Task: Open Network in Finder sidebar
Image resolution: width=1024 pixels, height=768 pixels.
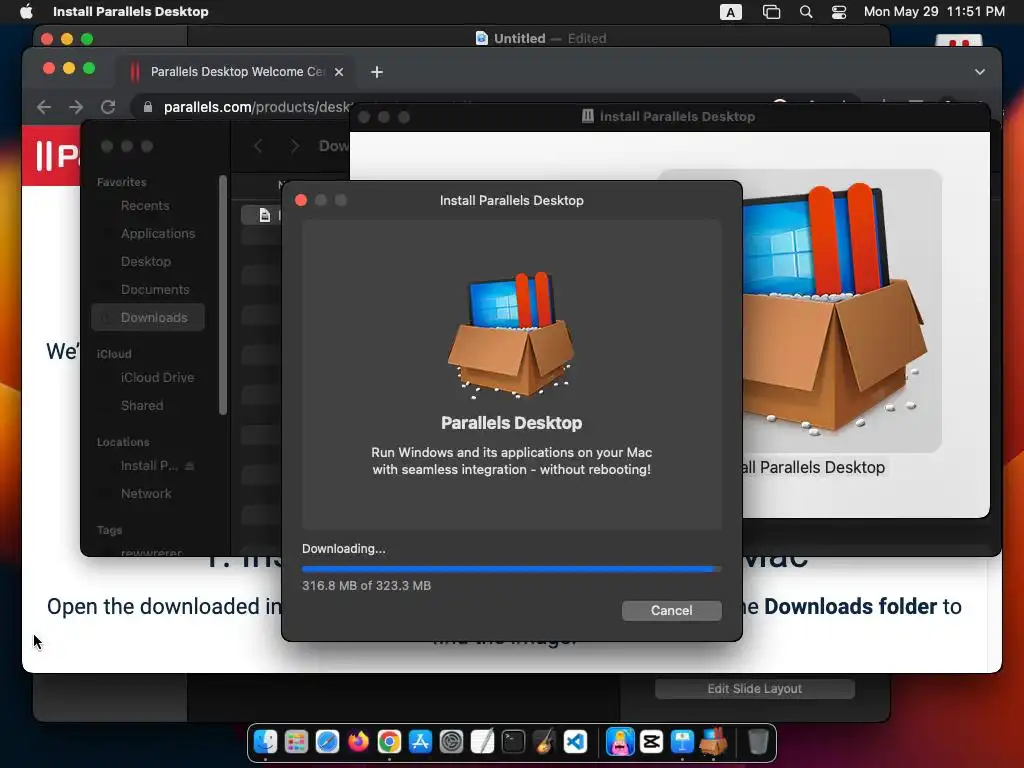Action: coord(146,494)
